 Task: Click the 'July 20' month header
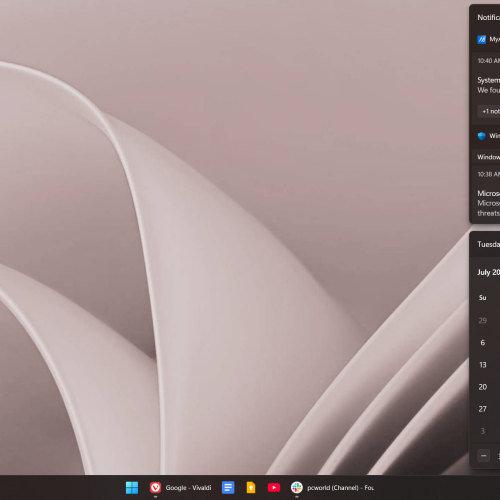pos(489,272)
